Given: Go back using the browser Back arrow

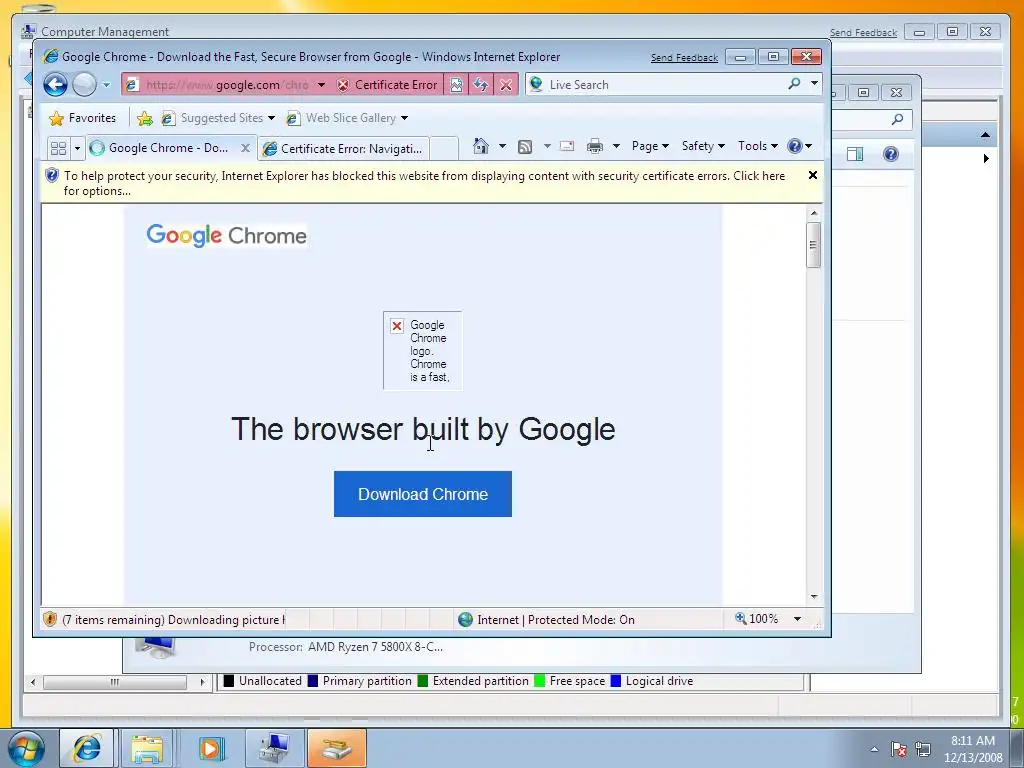Looking at the screenshot, I should click(56, 84).
